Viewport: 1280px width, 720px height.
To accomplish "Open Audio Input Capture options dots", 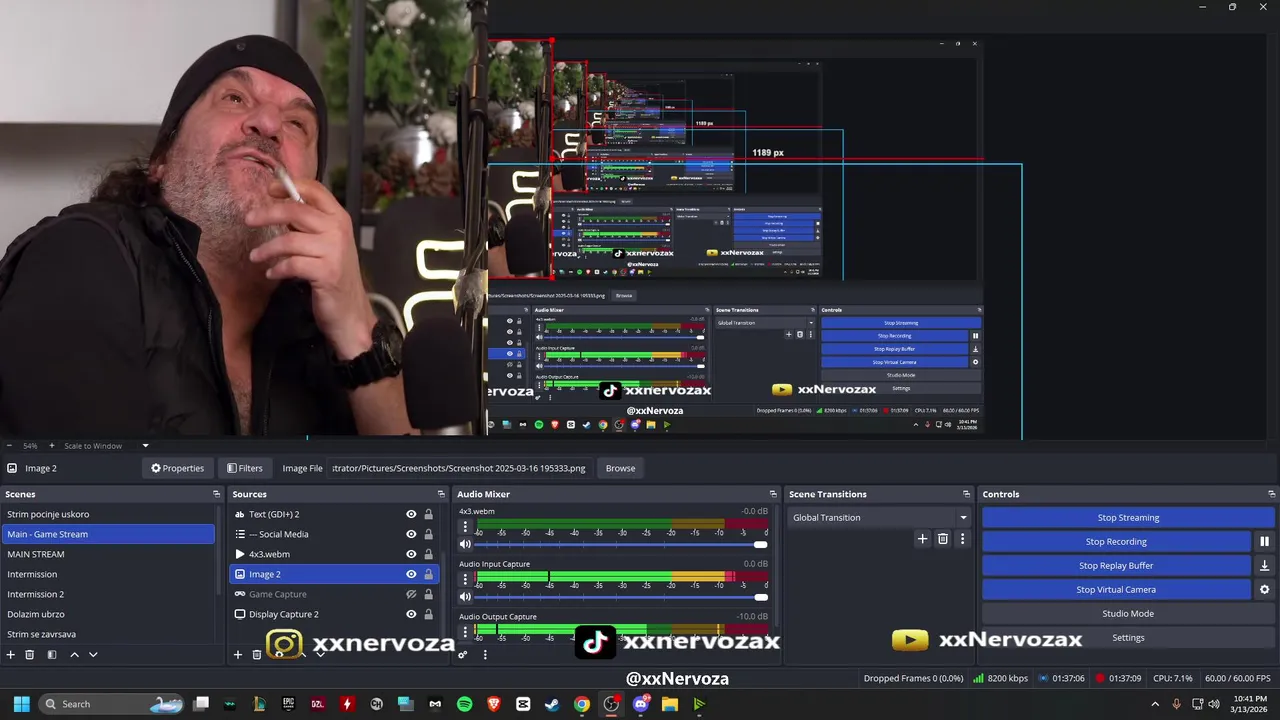I will pyautogui.click(x=465, y=579).
